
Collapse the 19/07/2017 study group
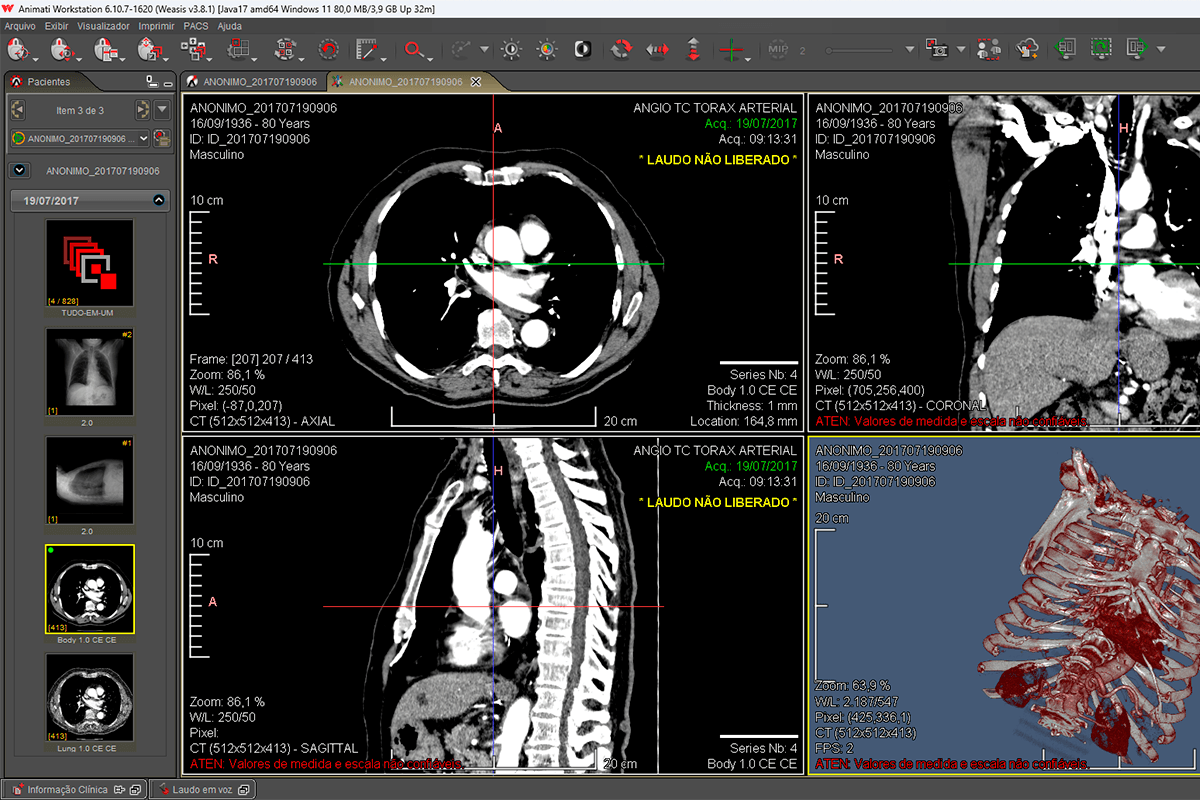click(x=159, y=200)
